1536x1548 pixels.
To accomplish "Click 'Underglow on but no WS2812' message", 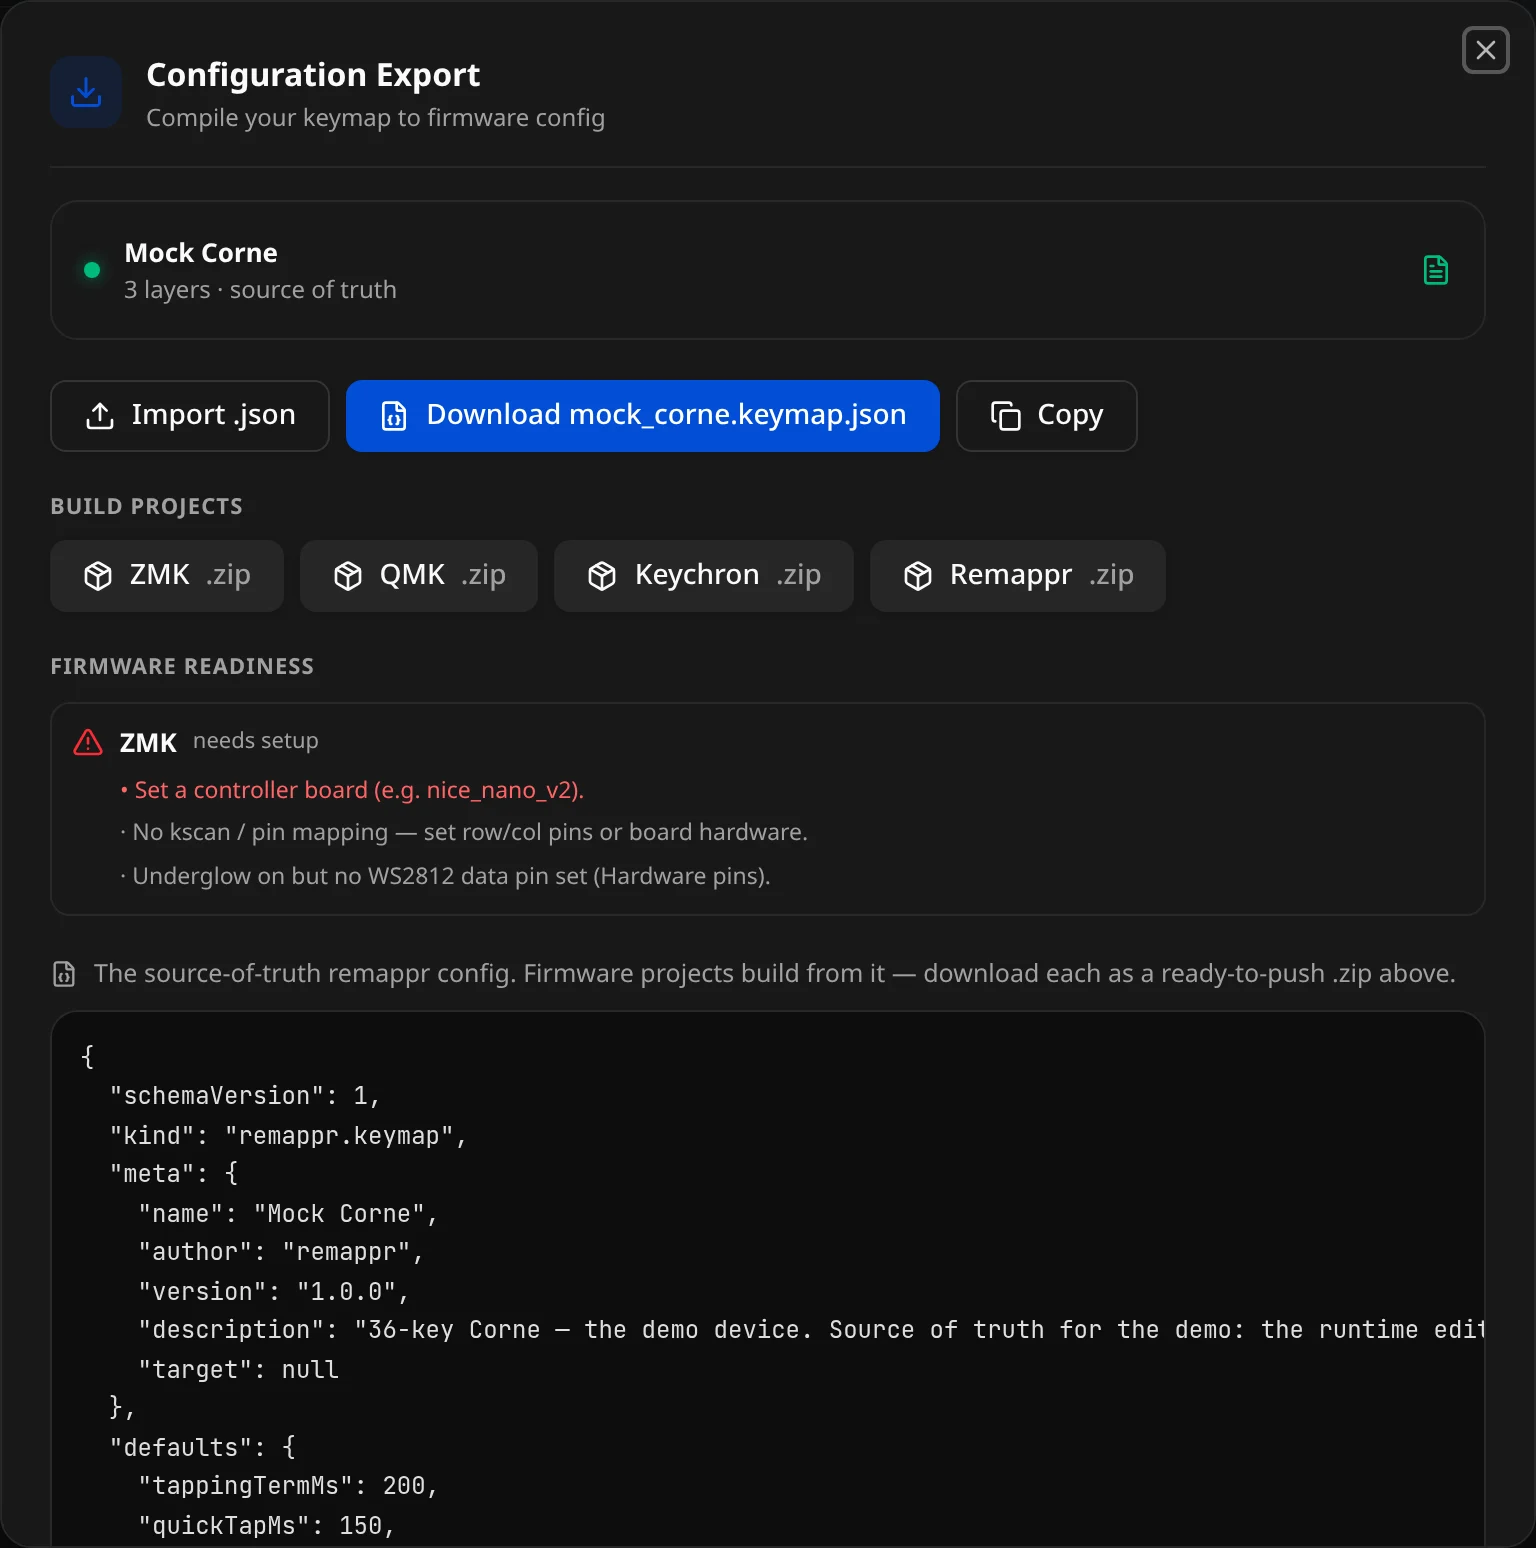I will (445, 876).
